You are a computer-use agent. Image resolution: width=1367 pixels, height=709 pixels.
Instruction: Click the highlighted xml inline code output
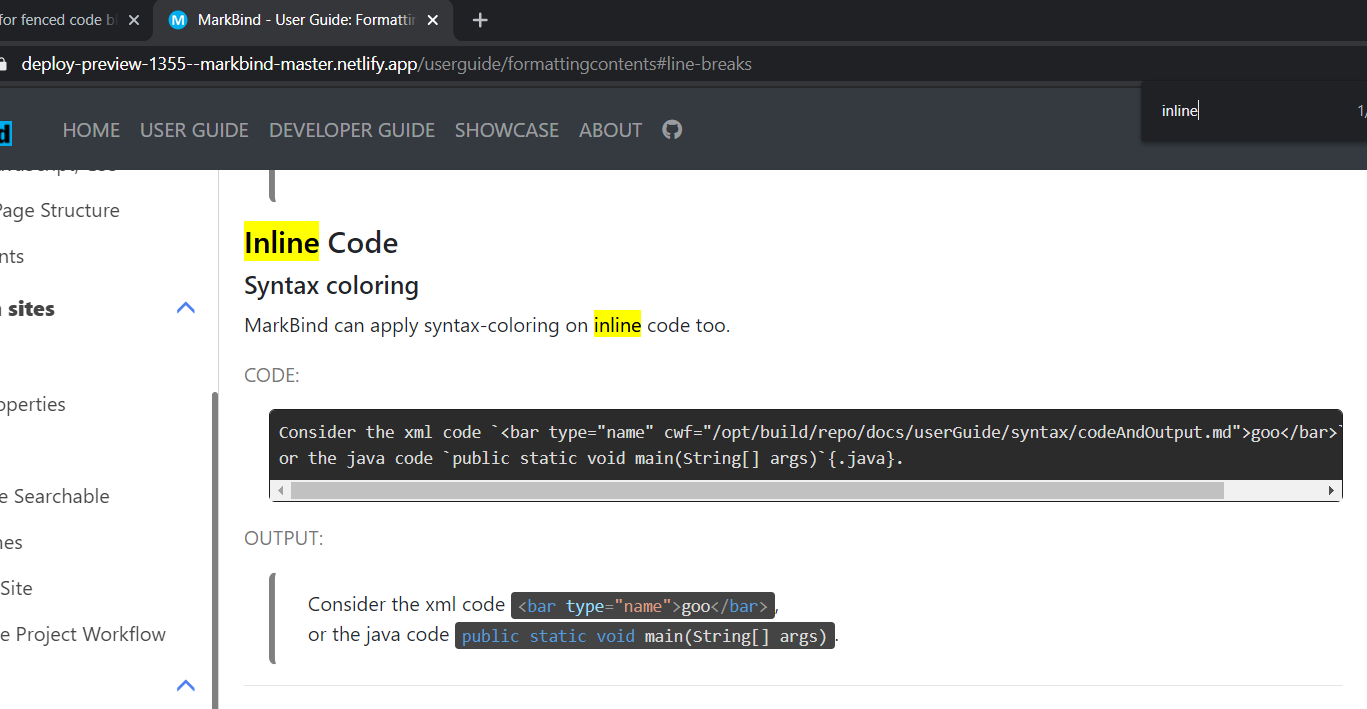click(x=643, y=606)
